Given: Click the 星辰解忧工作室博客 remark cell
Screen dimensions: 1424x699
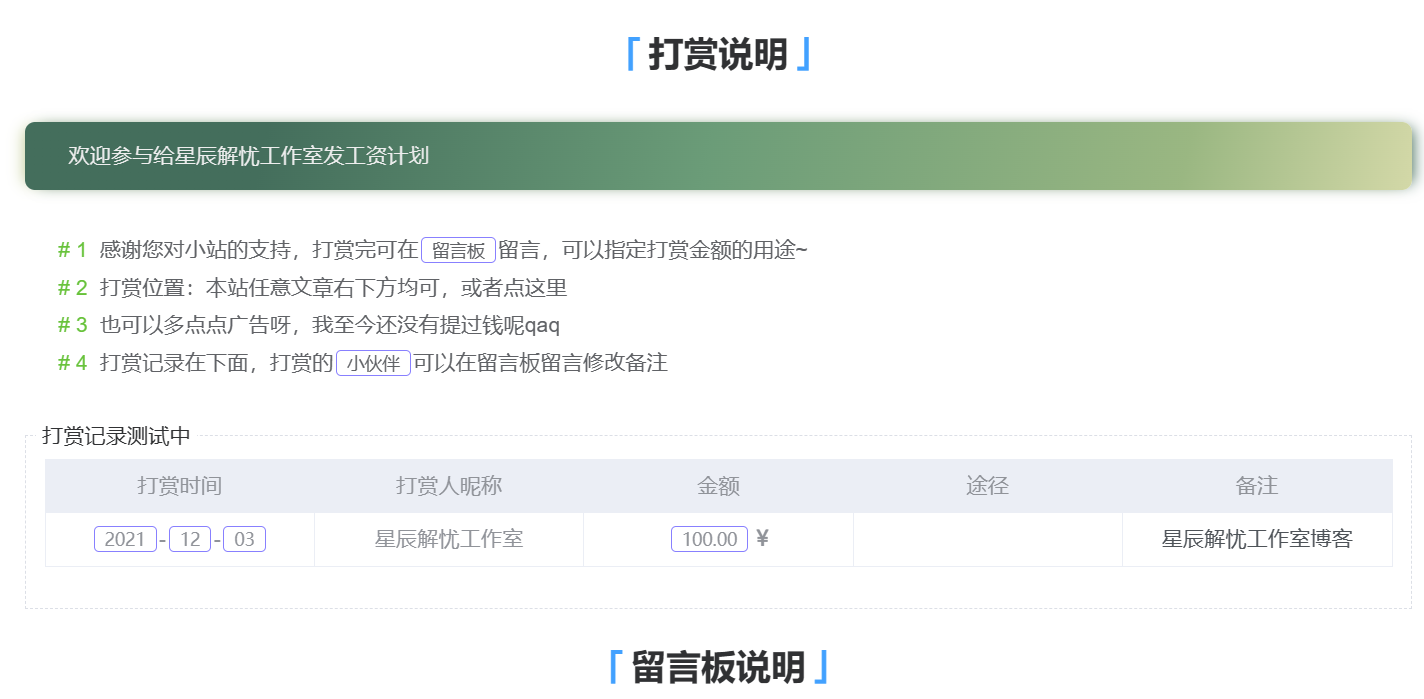Looking at the screenshot, I should (1257, 538).
